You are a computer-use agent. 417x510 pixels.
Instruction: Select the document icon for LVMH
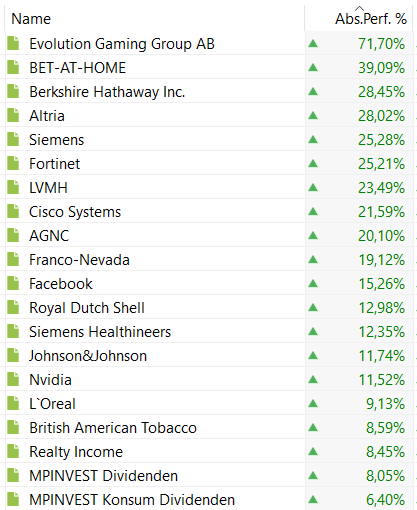click(x=13, y=187)
